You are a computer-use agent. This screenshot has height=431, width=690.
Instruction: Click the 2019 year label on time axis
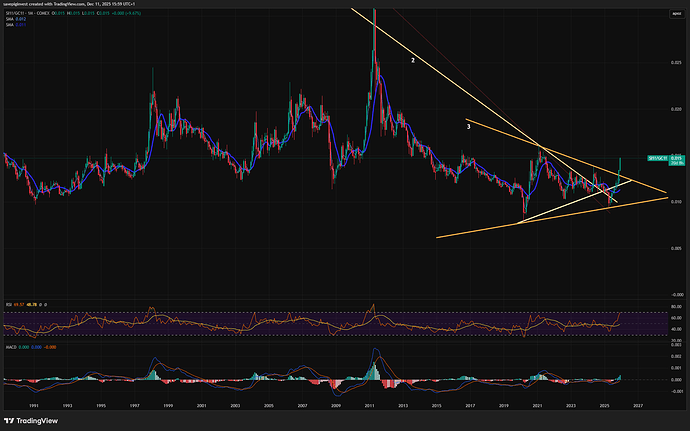tap(505, 407)
